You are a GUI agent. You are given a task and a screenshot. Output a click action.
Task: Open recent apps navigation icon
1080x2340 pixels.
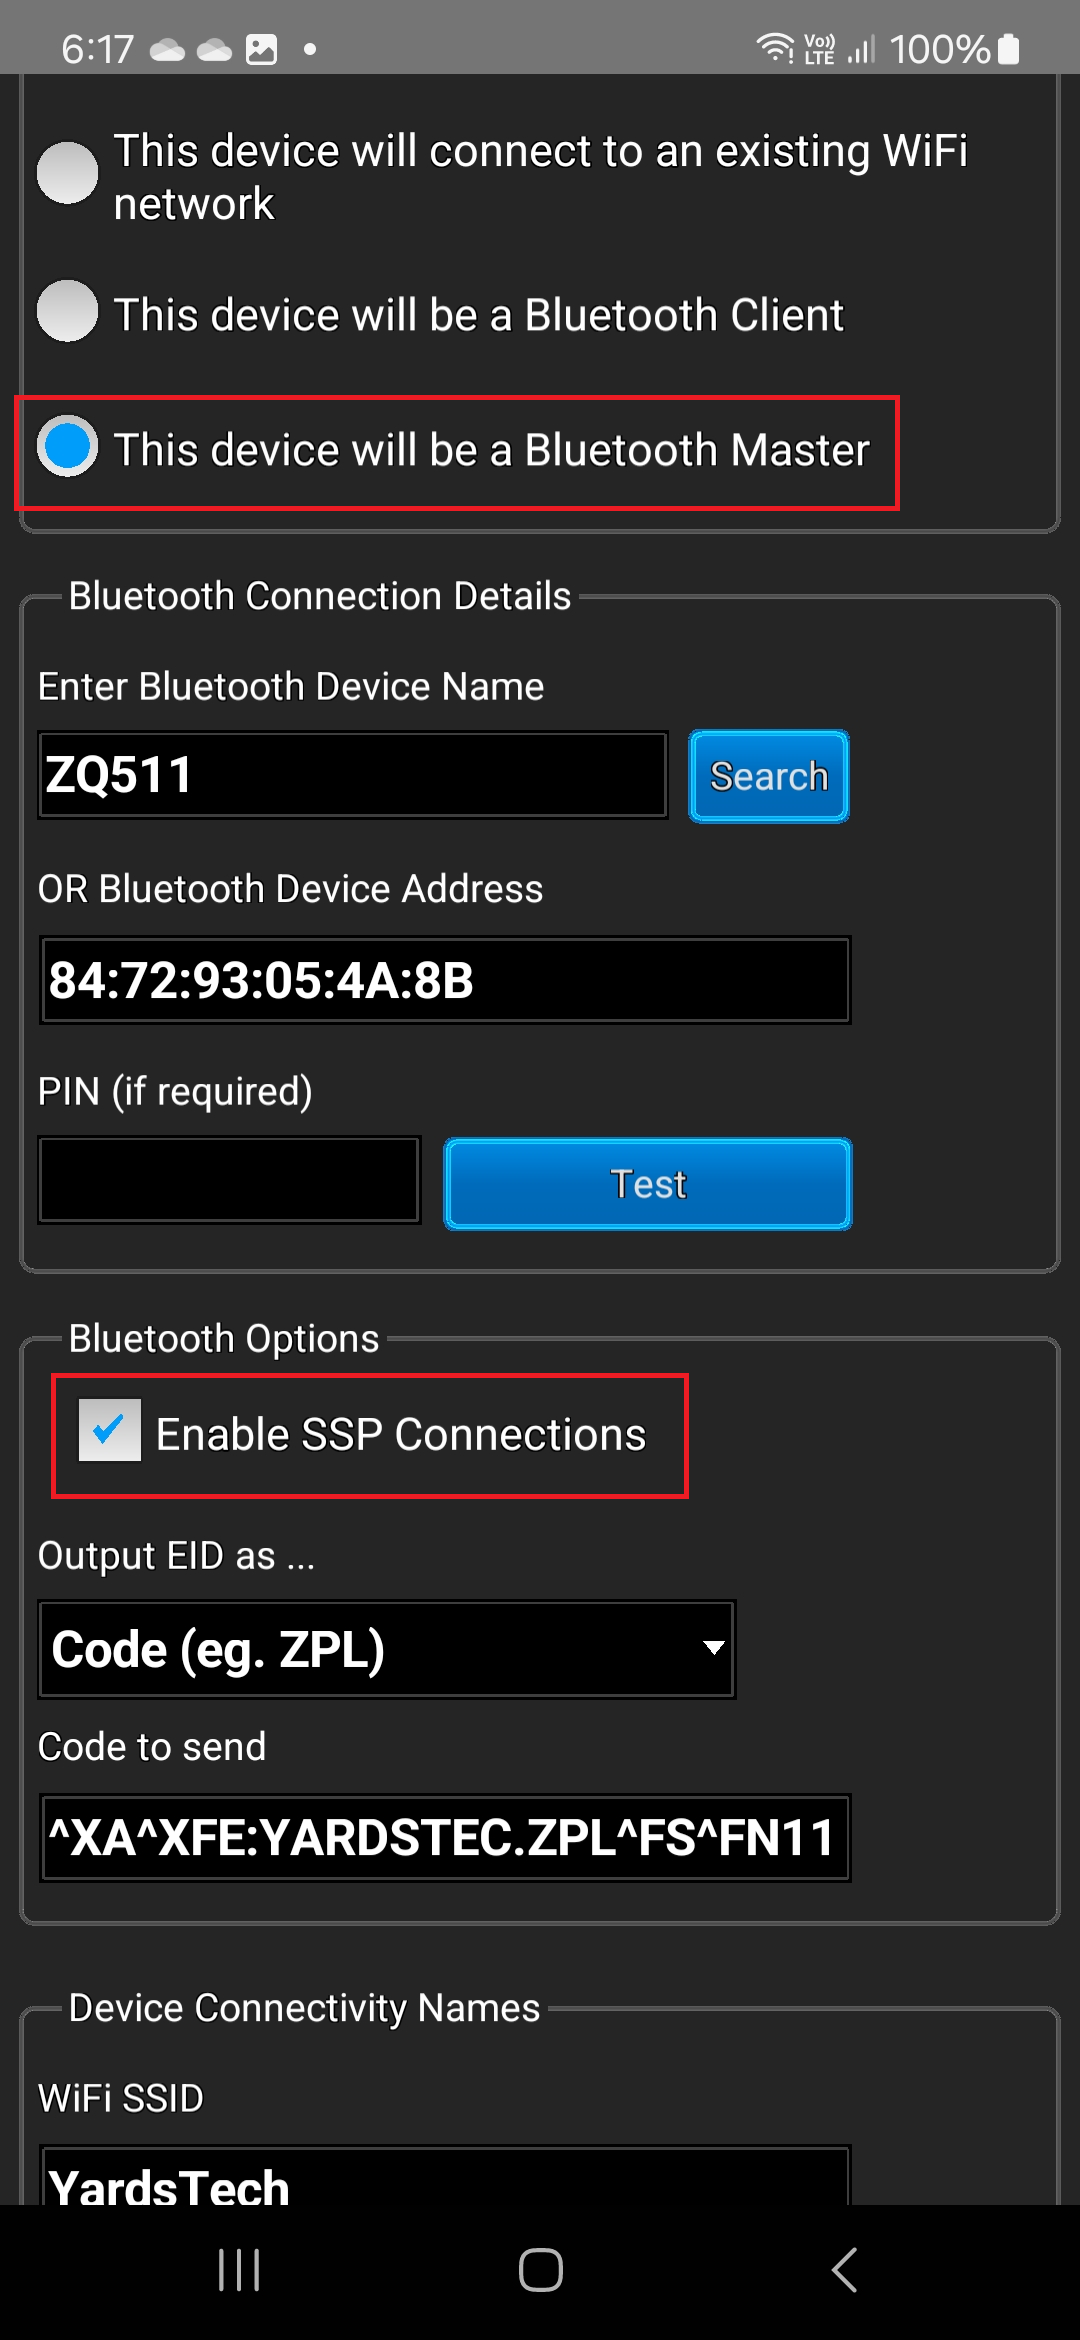[239, 2269]
